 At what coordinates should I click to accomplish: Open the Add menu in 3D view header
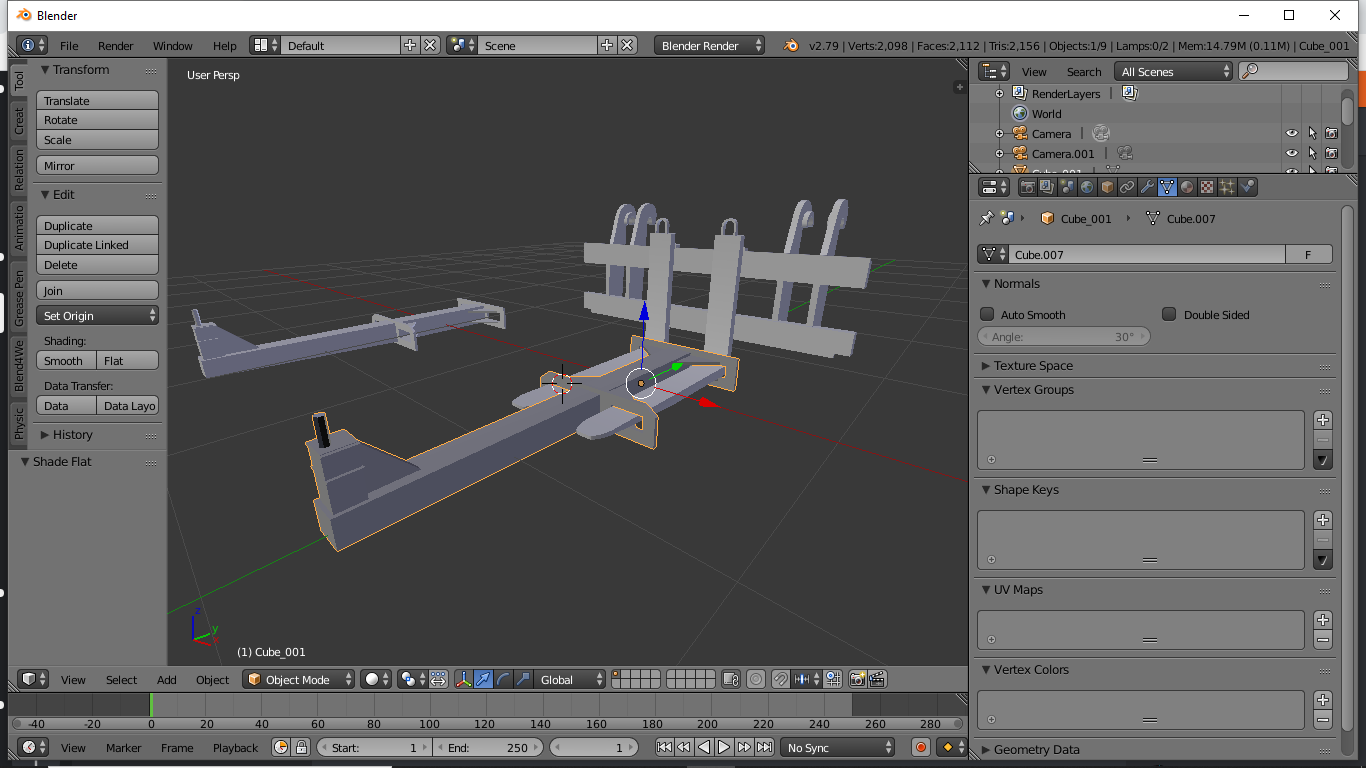click(167, 679)
